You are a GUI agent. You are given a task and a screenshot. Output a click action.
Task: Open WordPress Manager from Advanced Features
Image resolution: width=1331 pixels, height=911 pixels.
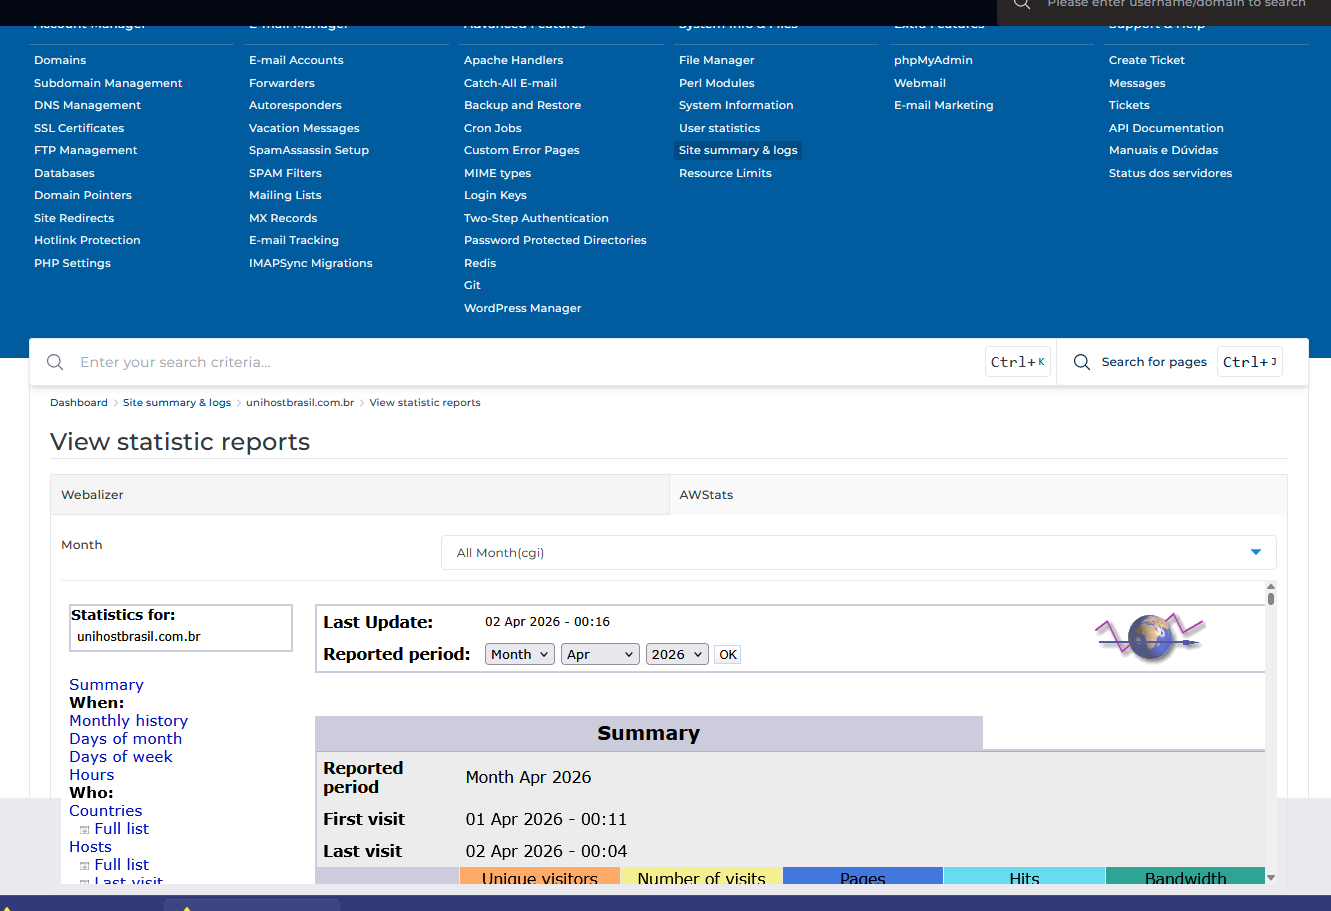coord(522,308)
